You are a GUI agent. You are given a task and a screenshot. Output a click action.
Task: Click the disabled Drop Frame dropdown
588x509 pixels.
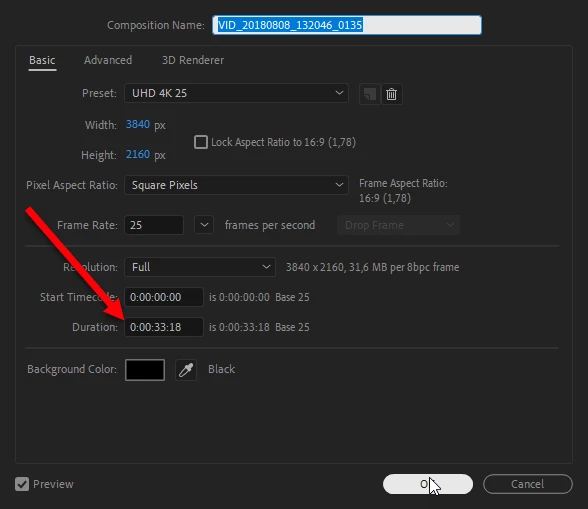click(398, 225)
